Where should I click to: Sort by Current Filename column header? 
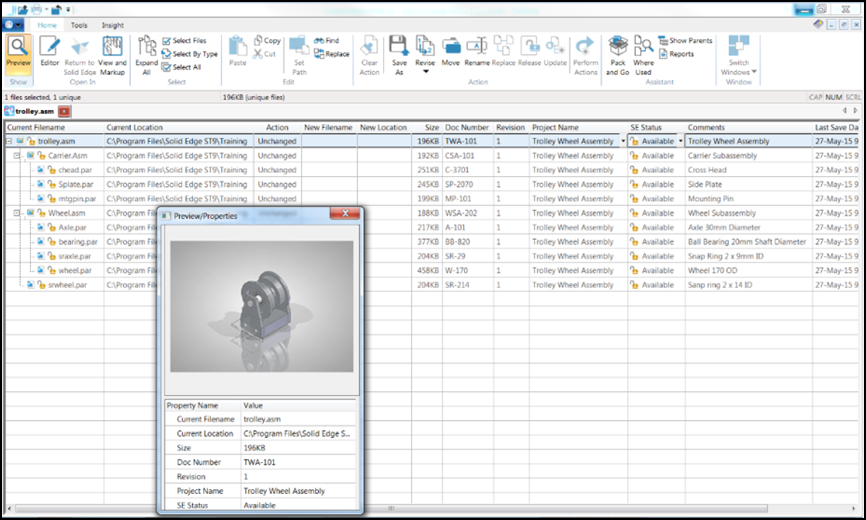click(55, 128)
